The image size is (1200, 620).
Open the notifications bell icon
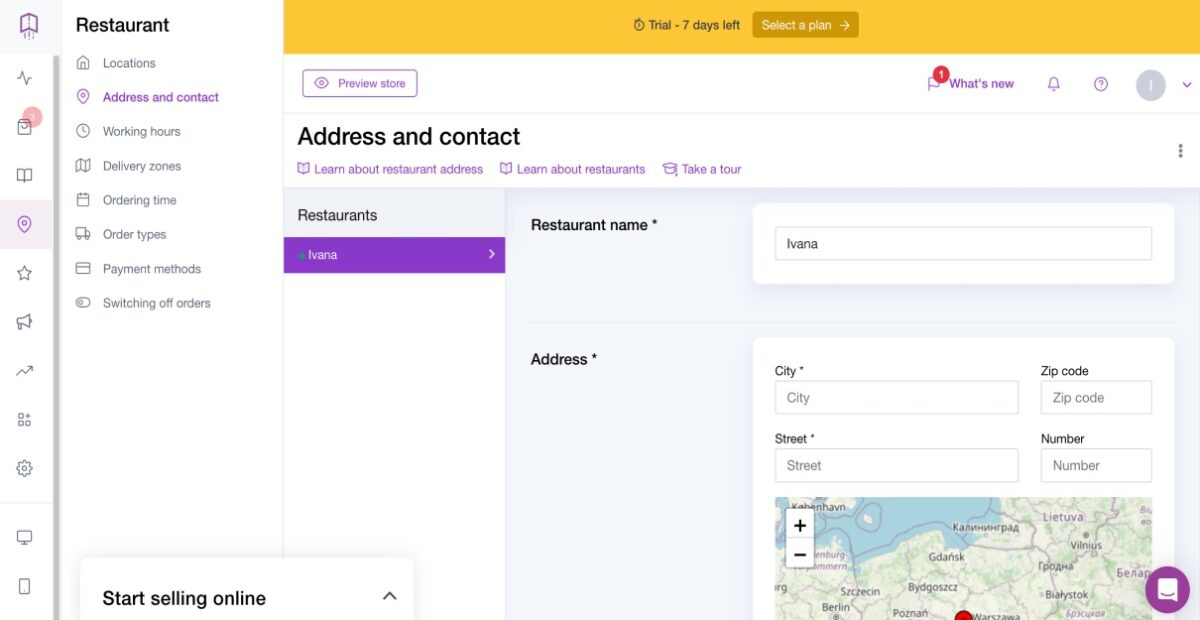click(x=1053, y=84)
